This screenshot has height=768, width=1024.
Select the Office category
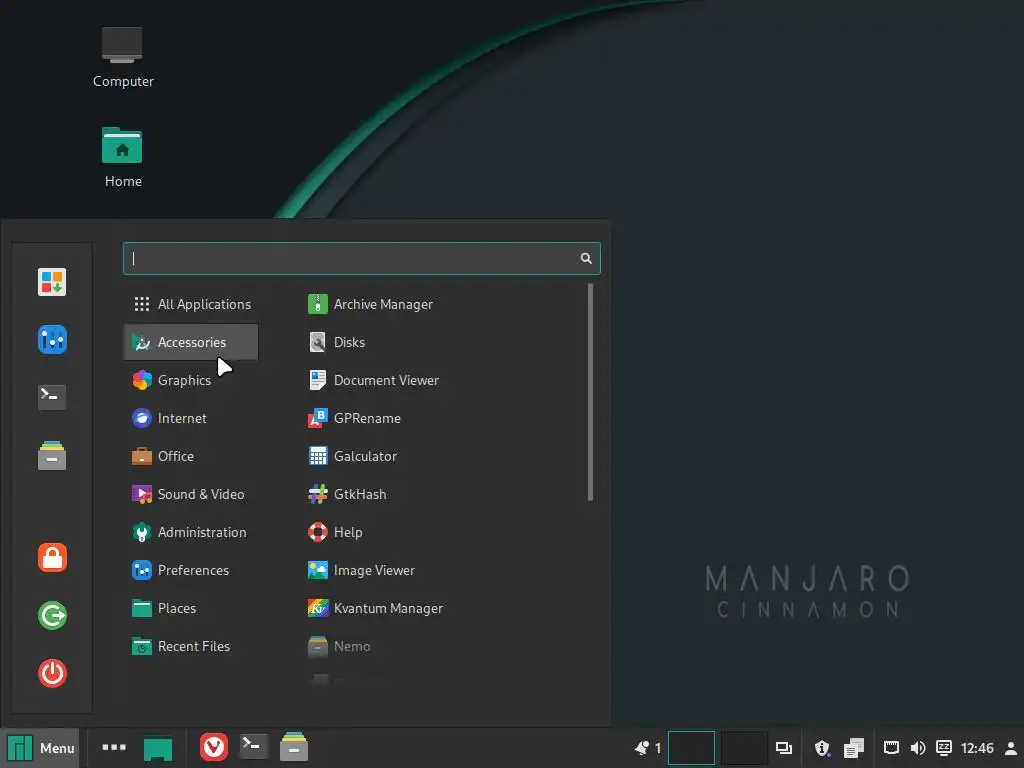pos(191,456)
